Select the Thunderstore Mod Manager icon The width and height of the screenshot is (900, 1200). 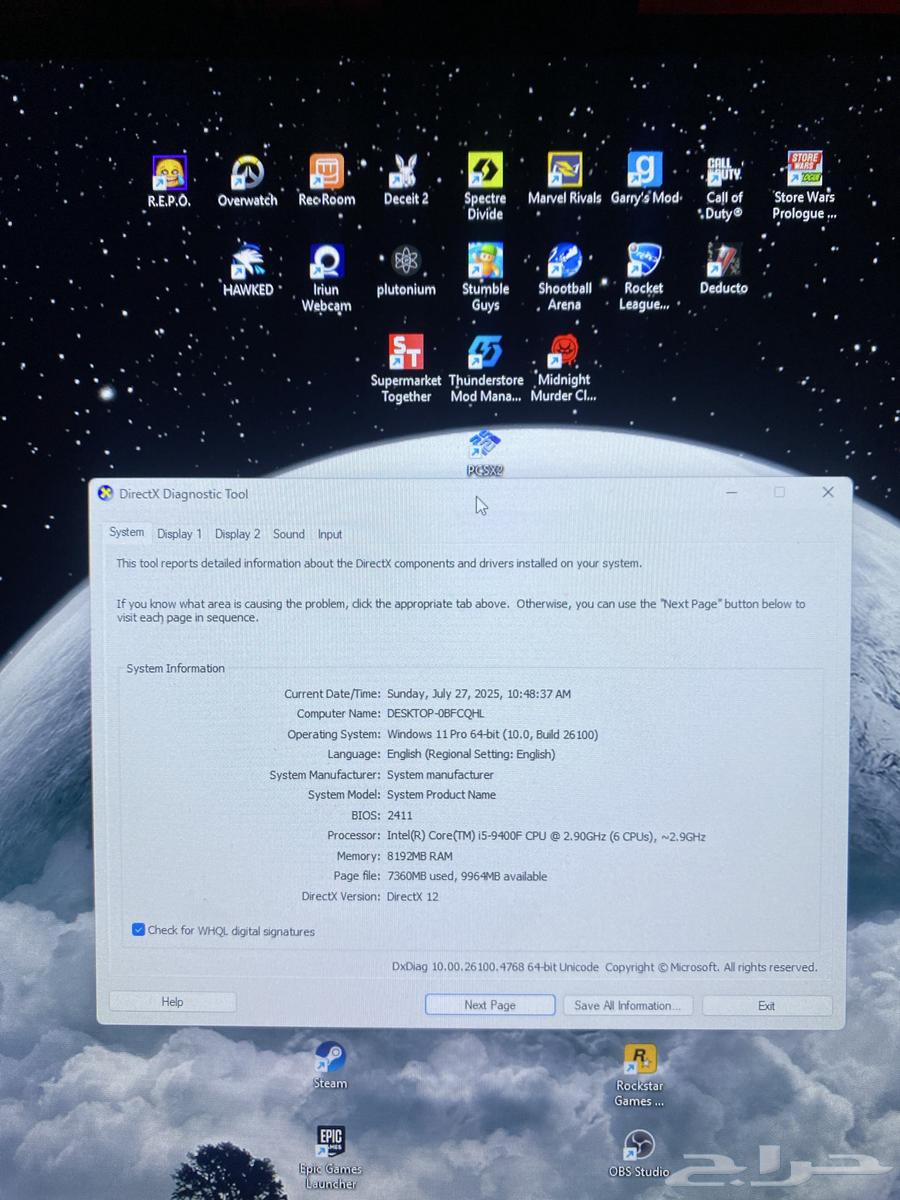click(486, 369)
